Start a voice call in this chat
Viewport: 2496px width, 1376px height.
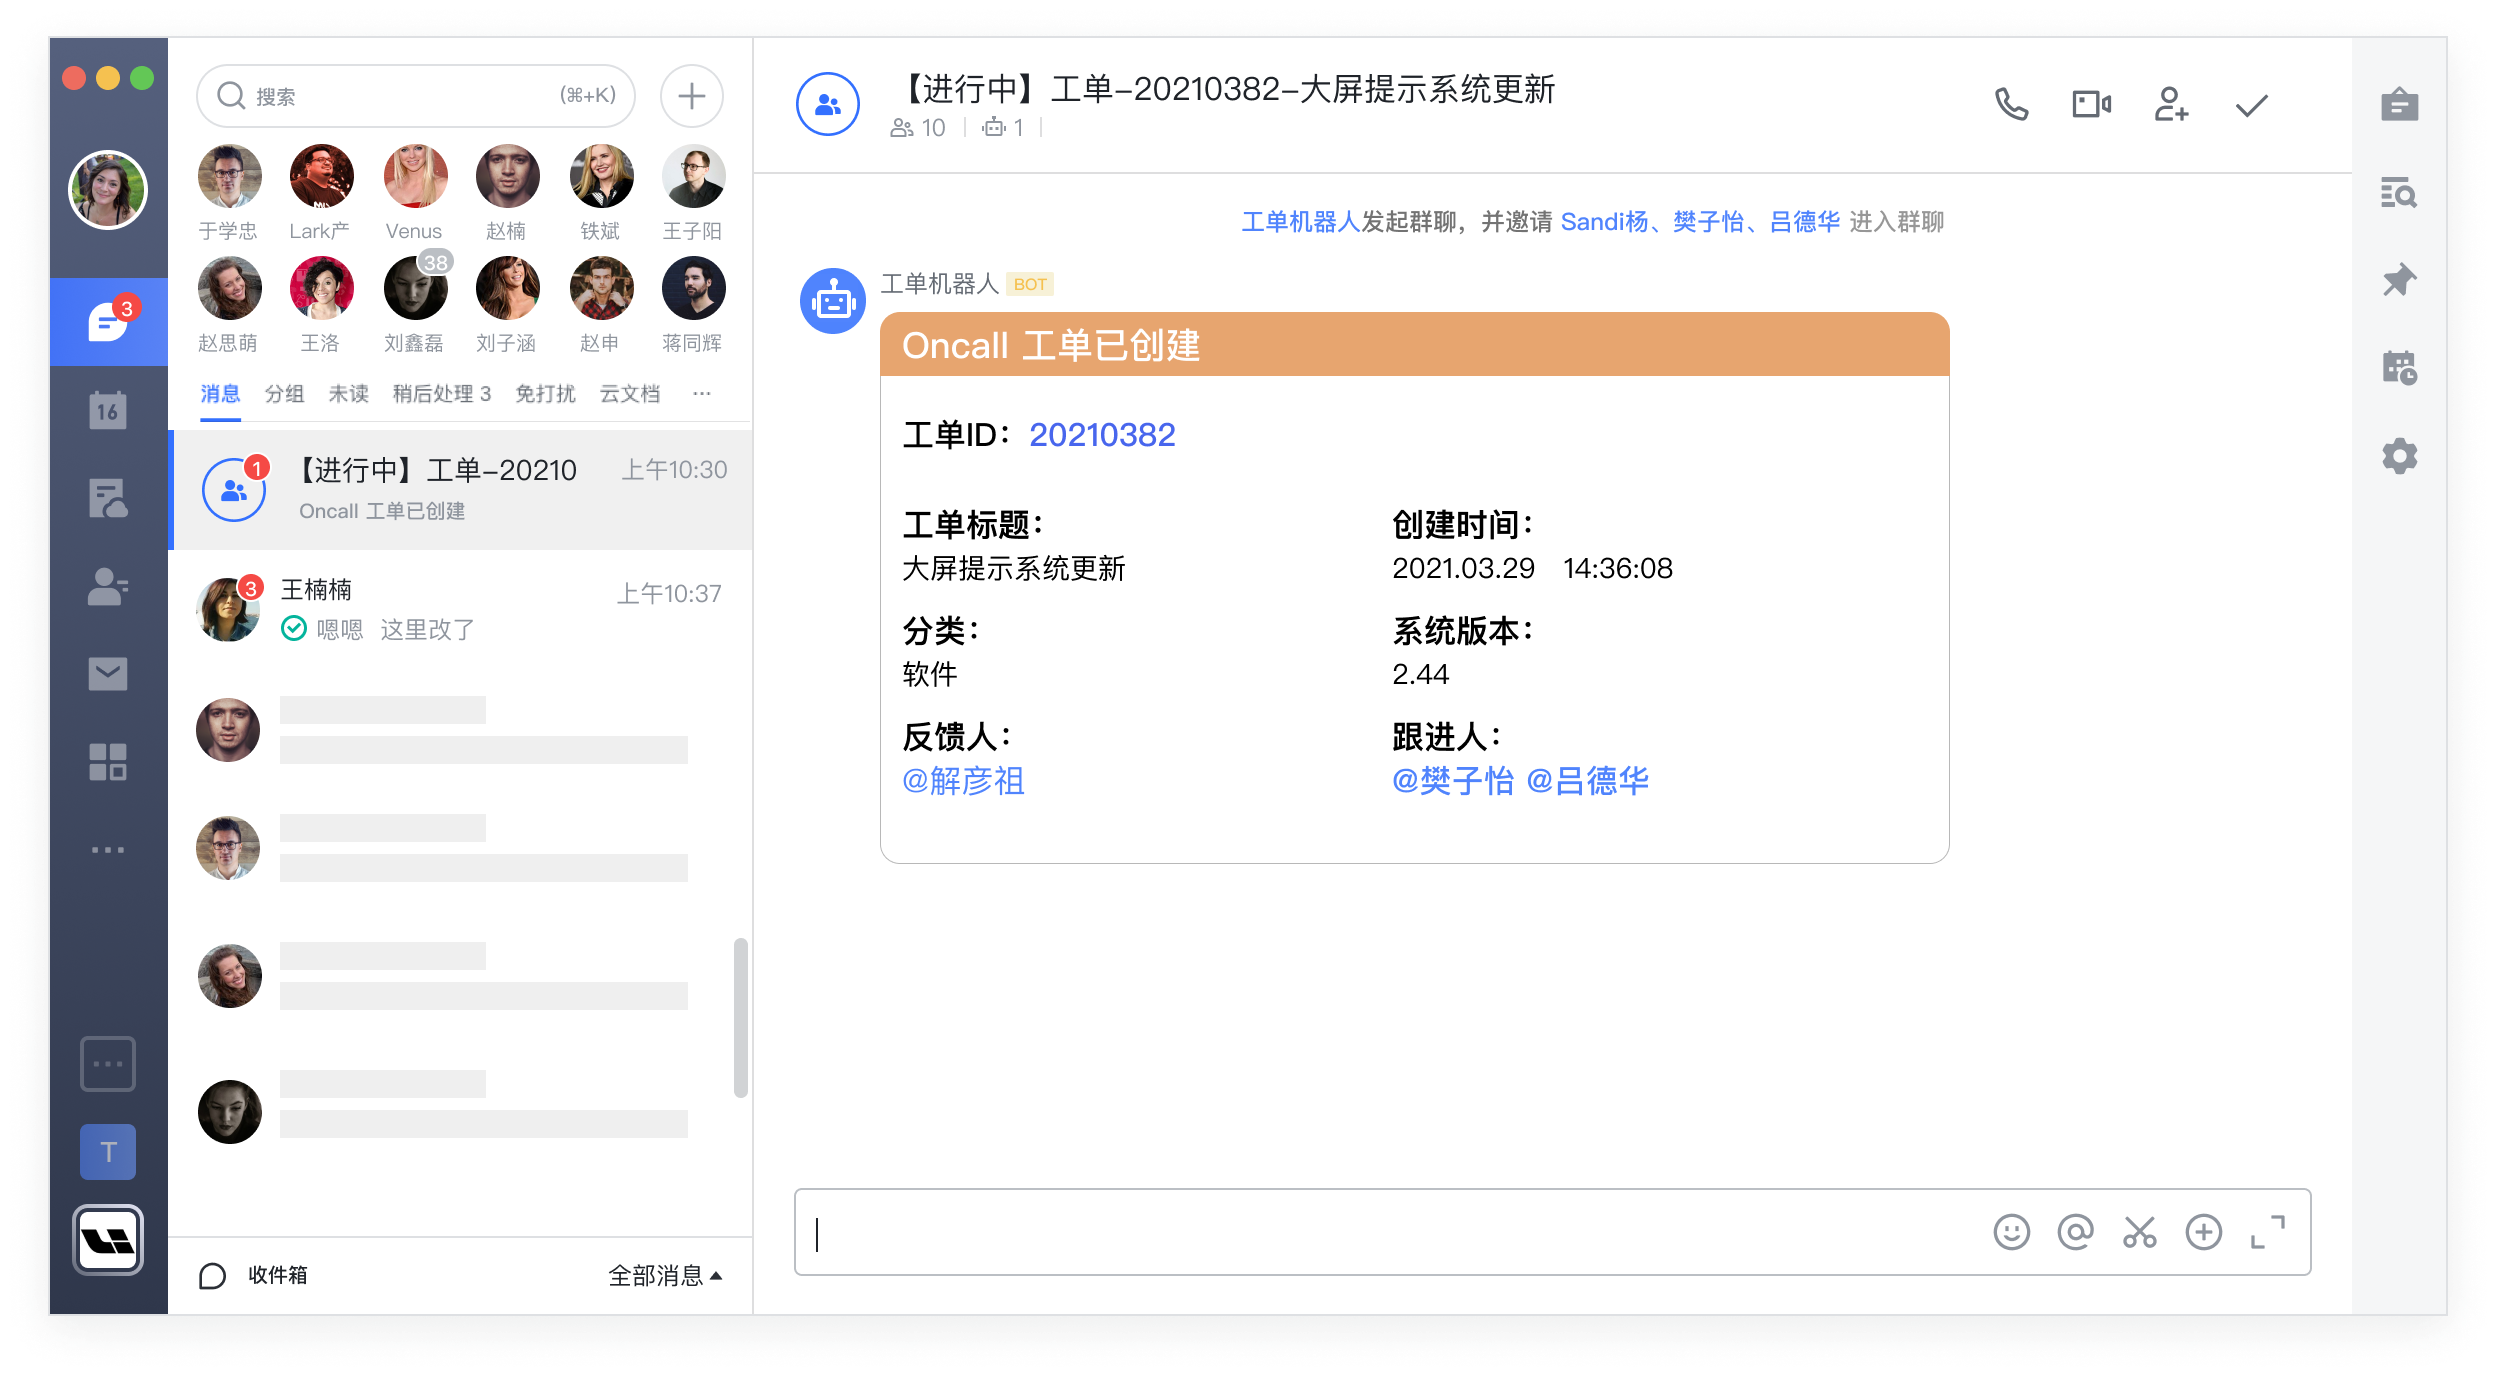(x=2011, y=104)
